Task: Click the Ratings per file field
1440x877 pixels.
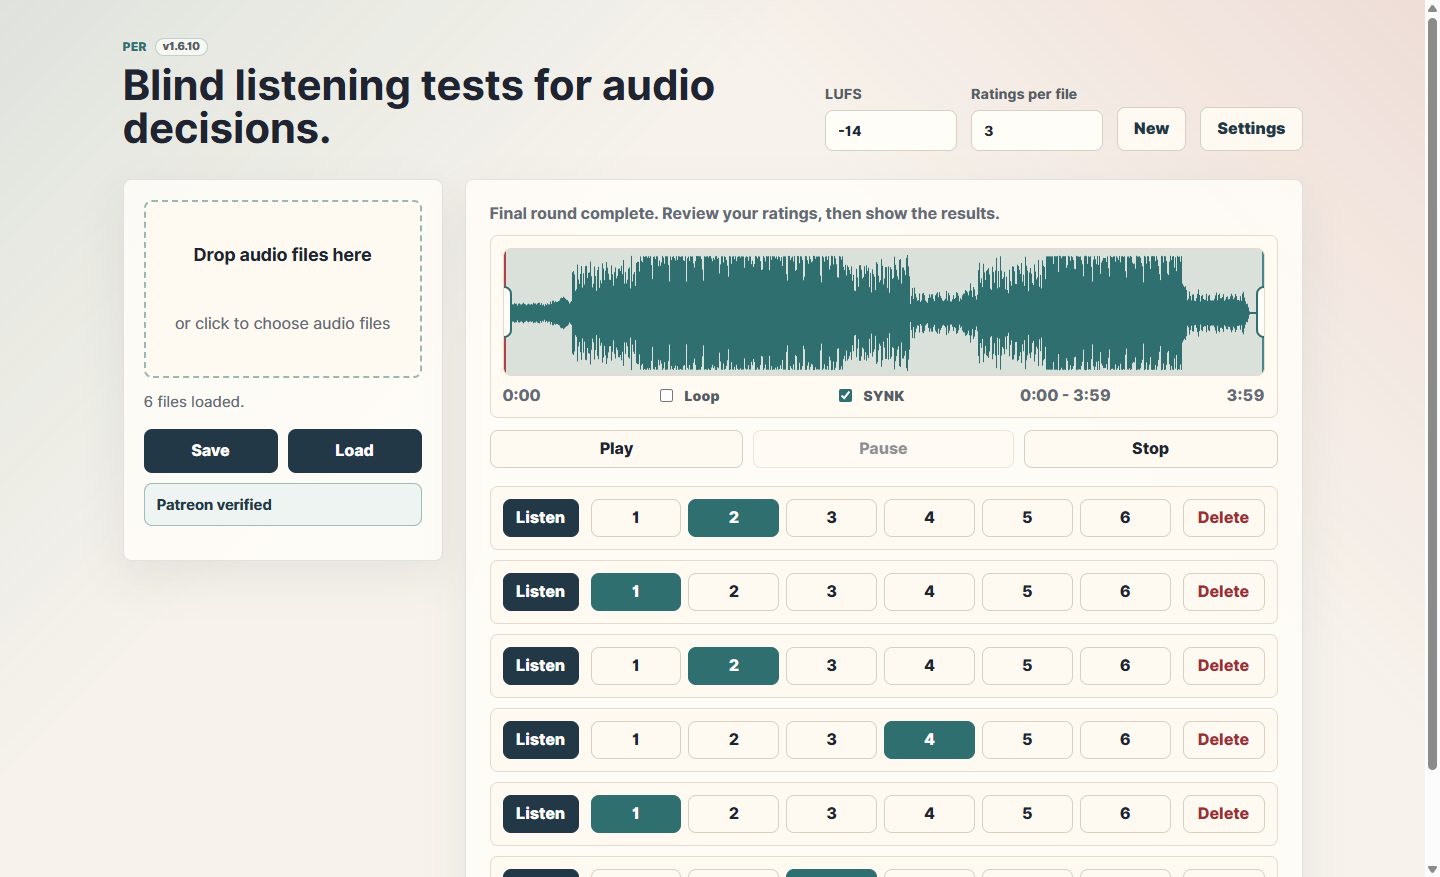Action: (1037, 131)
